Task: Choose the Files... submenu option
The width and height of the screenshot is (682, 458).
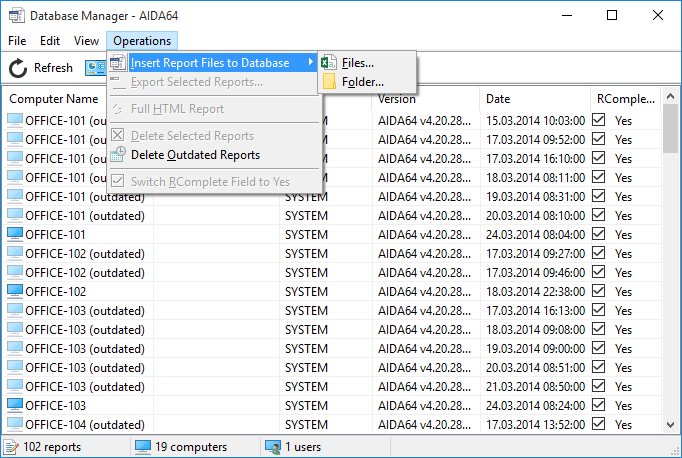Action: coord(357,63)
